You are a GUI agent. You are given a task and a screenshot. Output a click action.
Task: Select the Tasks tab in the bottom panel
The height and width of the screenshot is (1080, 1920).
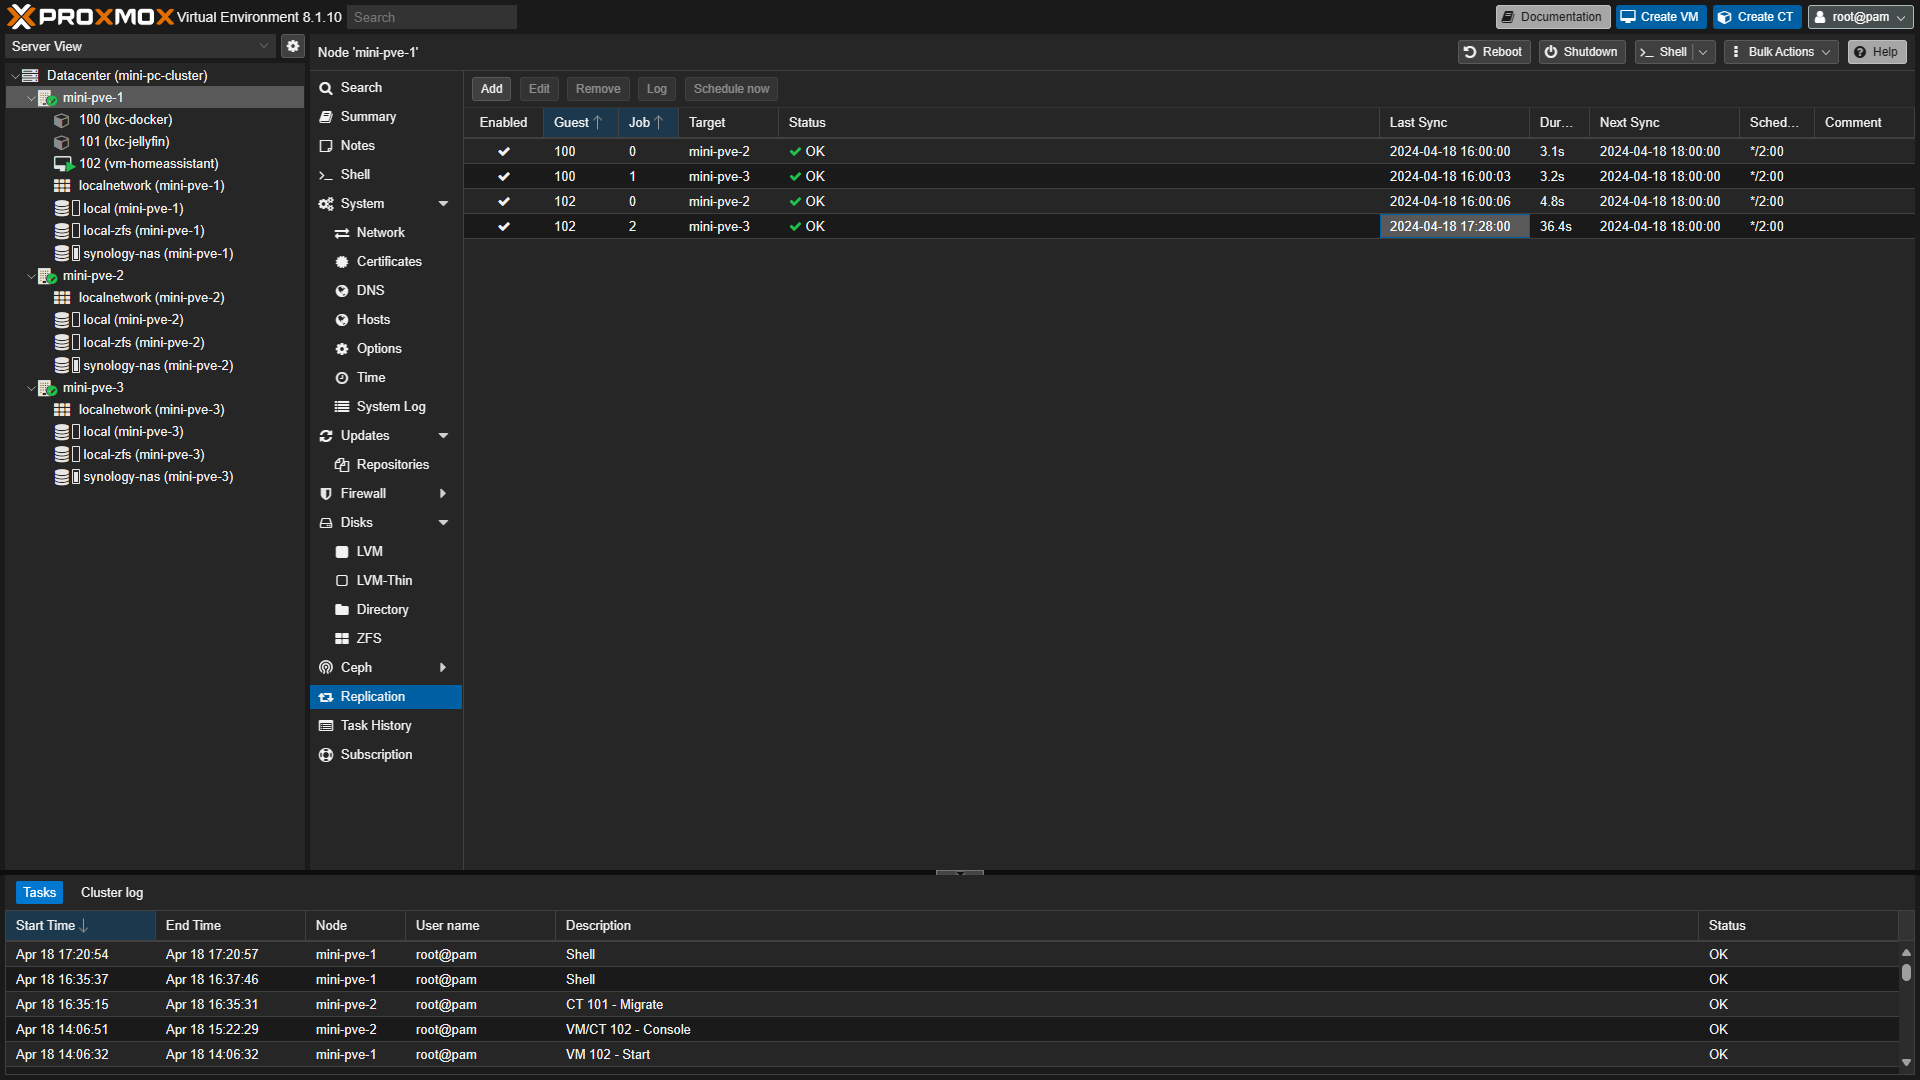pyautogui.click(x=40, y=893)
